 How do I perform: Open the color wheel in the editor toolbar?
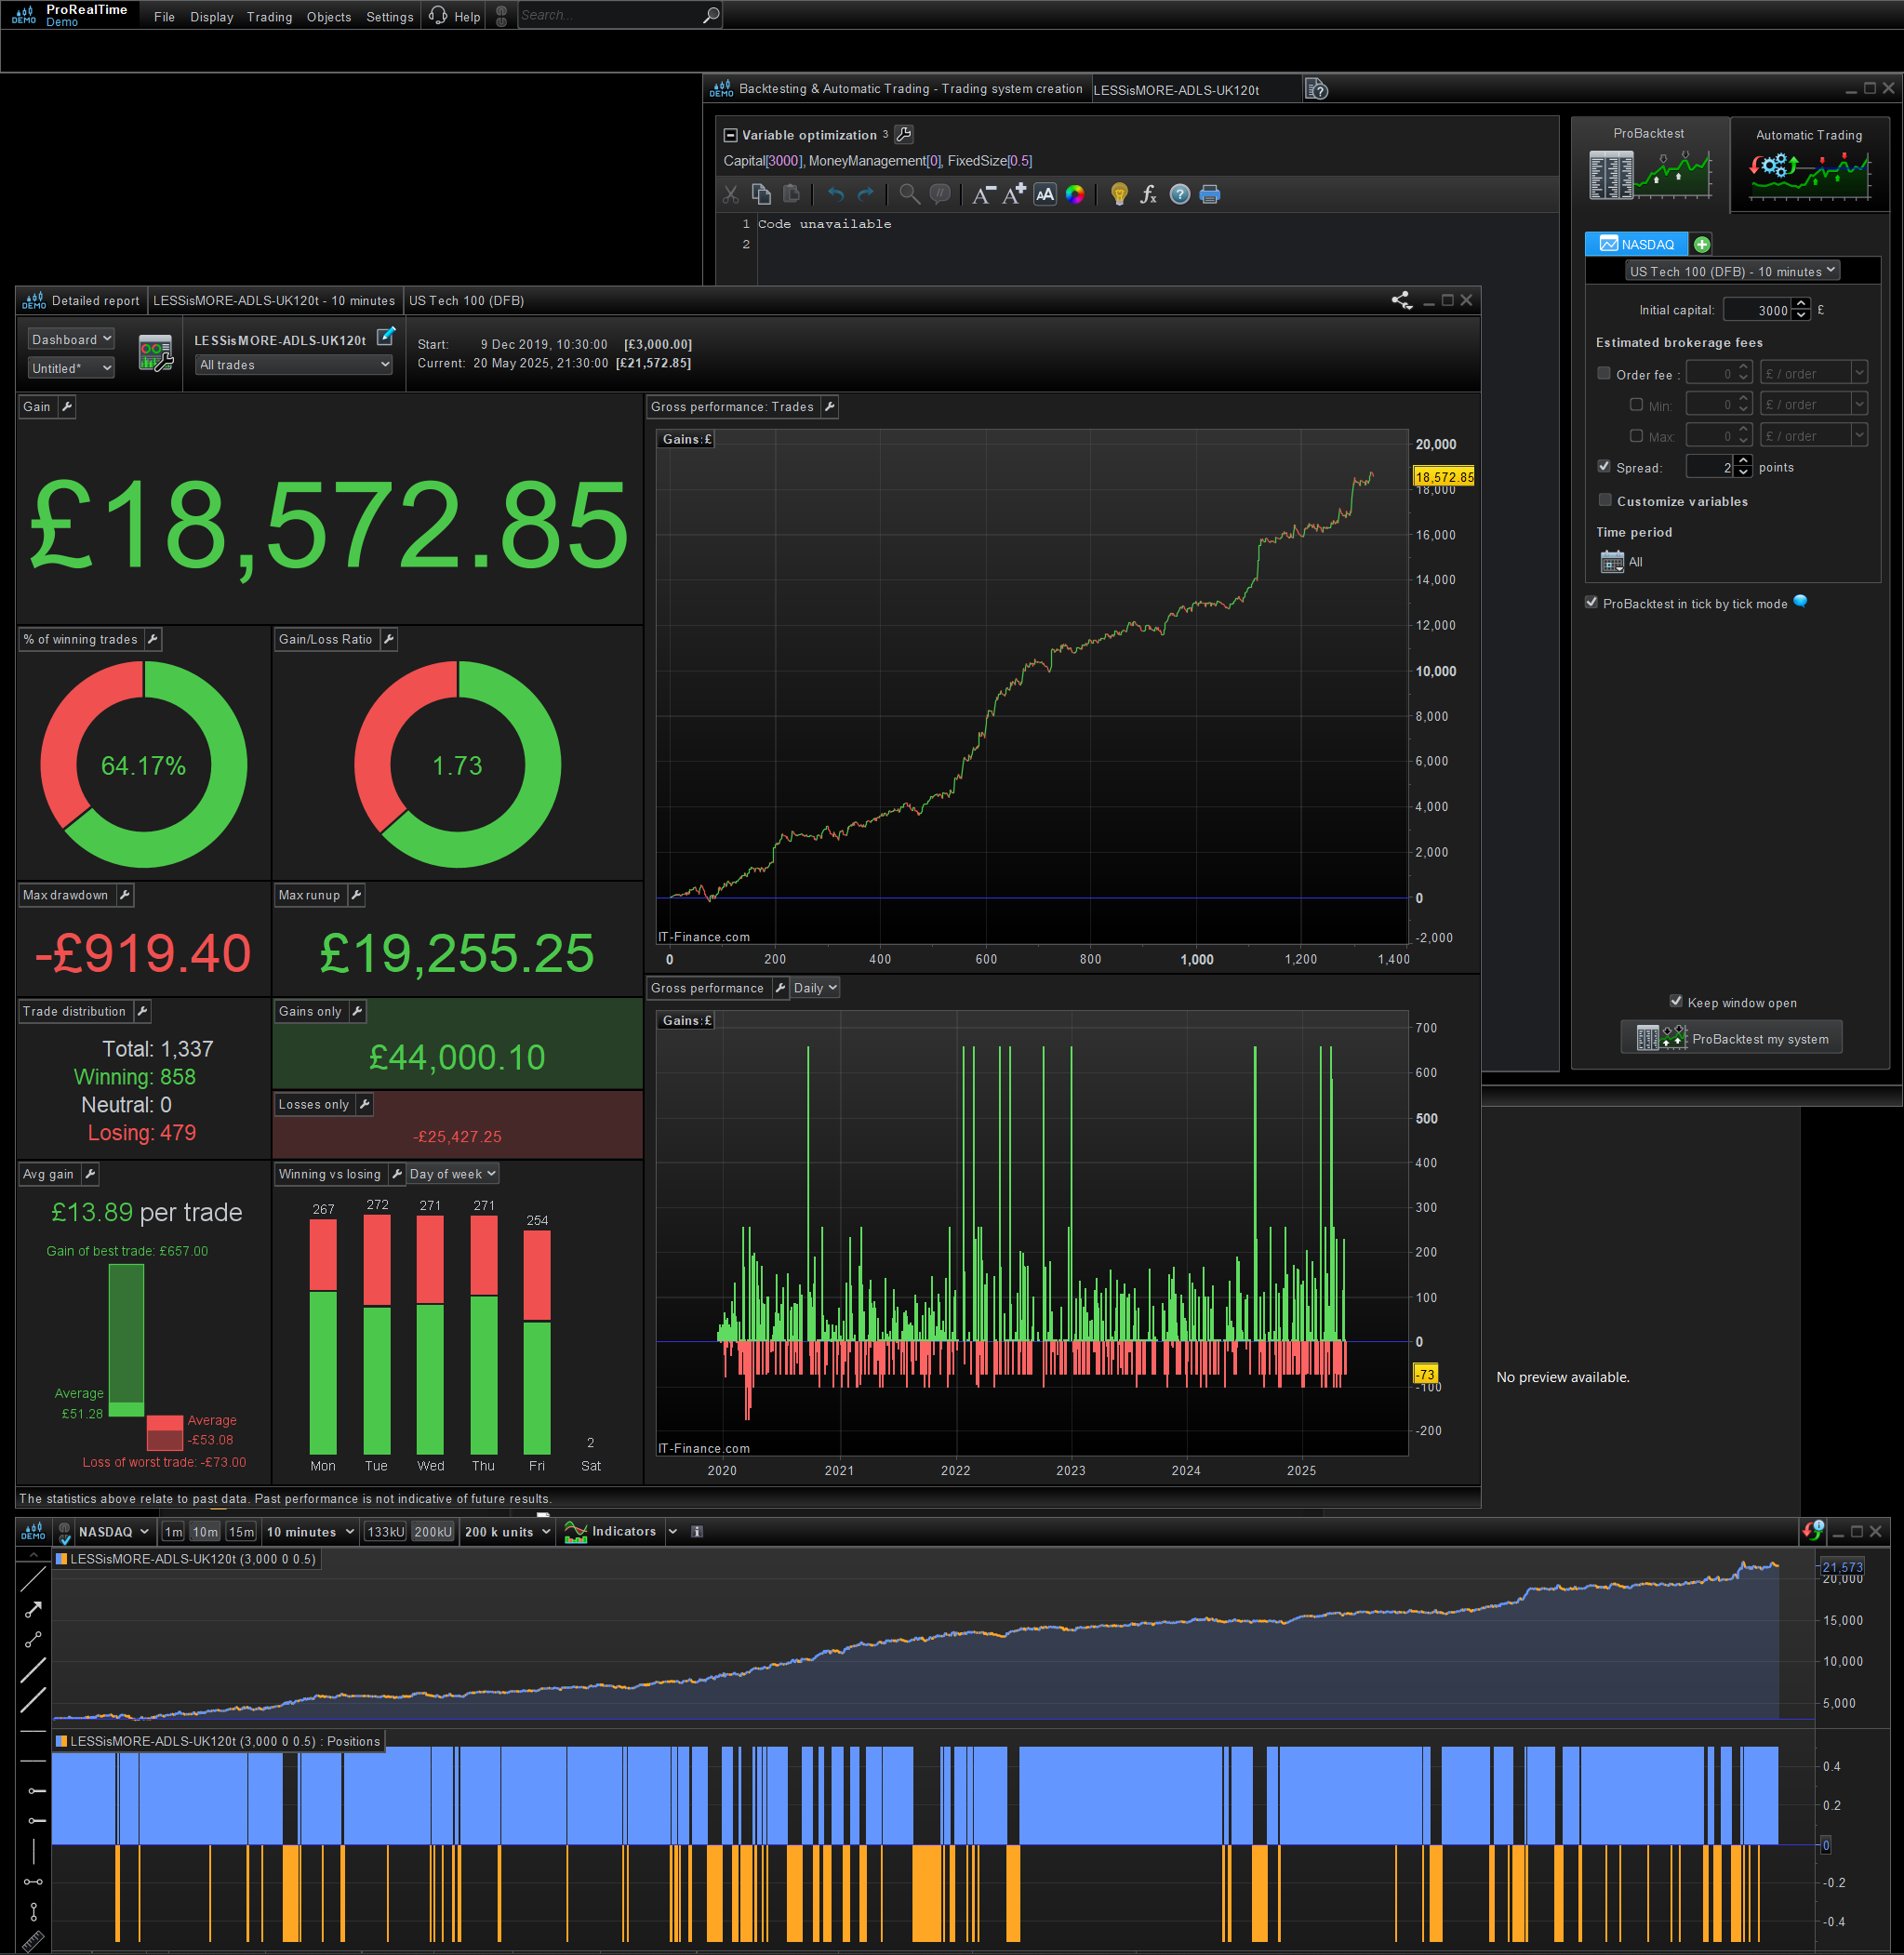point(1074,194)
